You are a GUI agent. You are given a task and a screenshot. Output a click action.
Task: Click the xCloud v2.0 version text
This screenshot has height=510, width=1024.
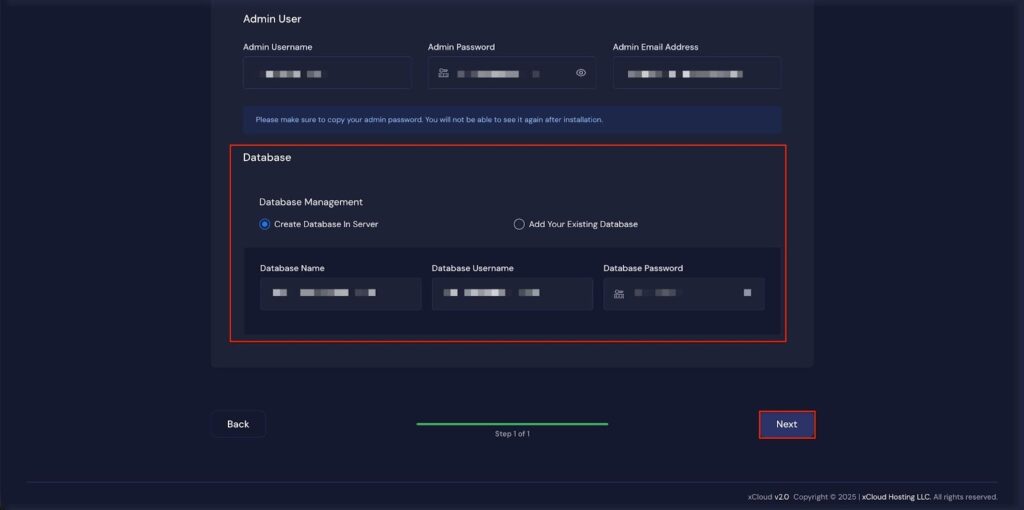point(768,496)
